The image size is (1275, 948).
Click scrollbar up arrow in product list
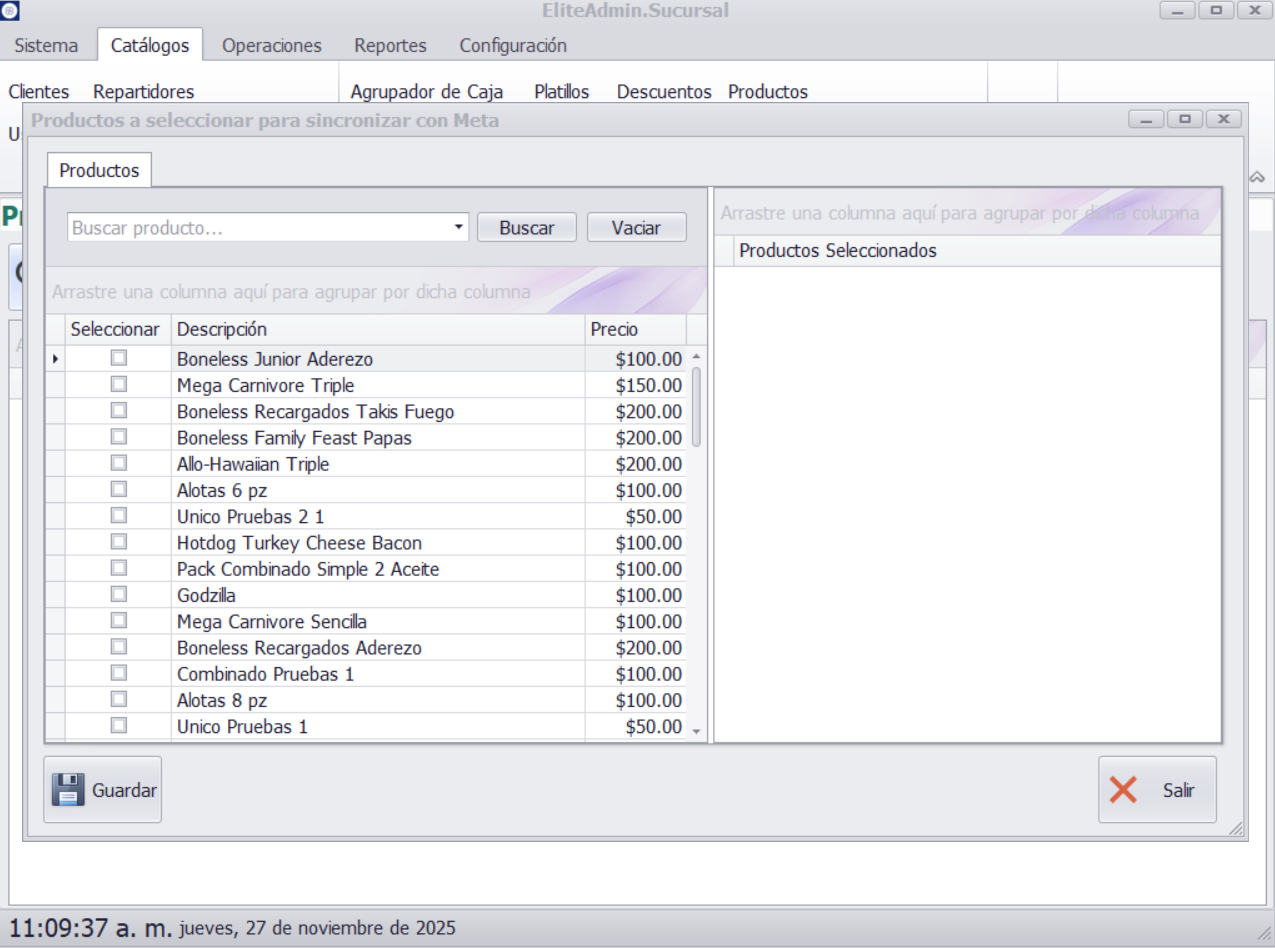pos(697,357)
